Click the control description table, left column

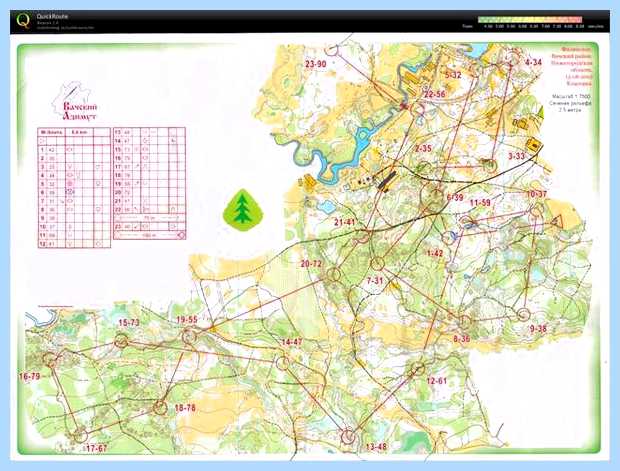74,187
